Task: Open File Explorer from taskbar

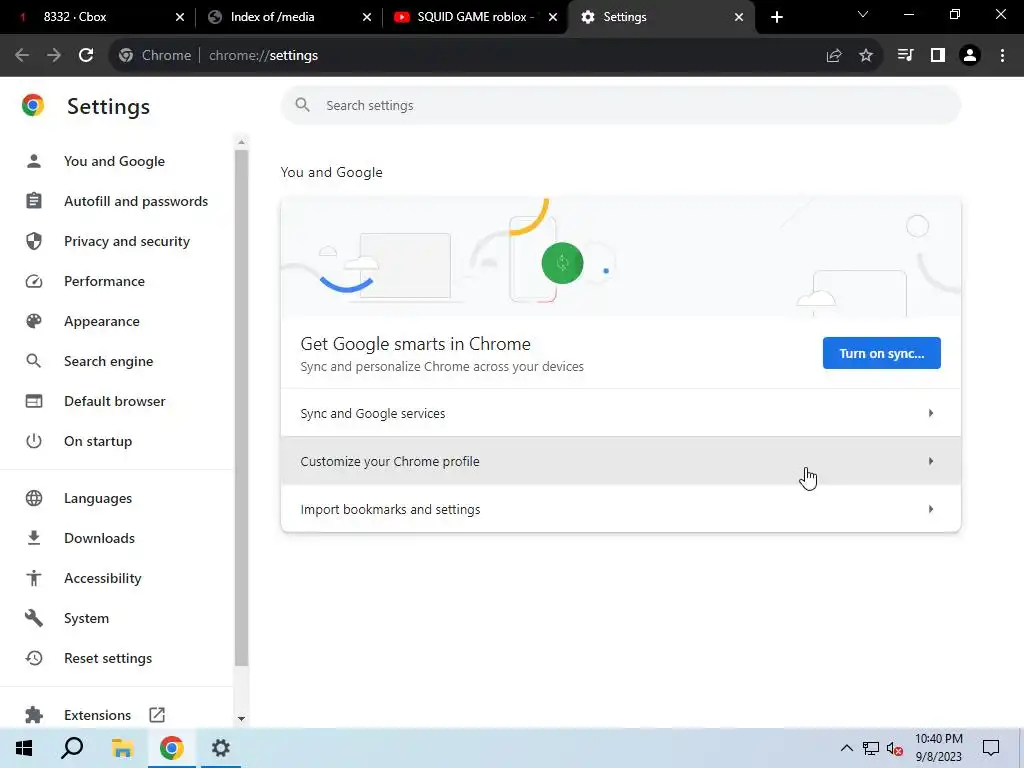Action: click(x=122, y=748)
